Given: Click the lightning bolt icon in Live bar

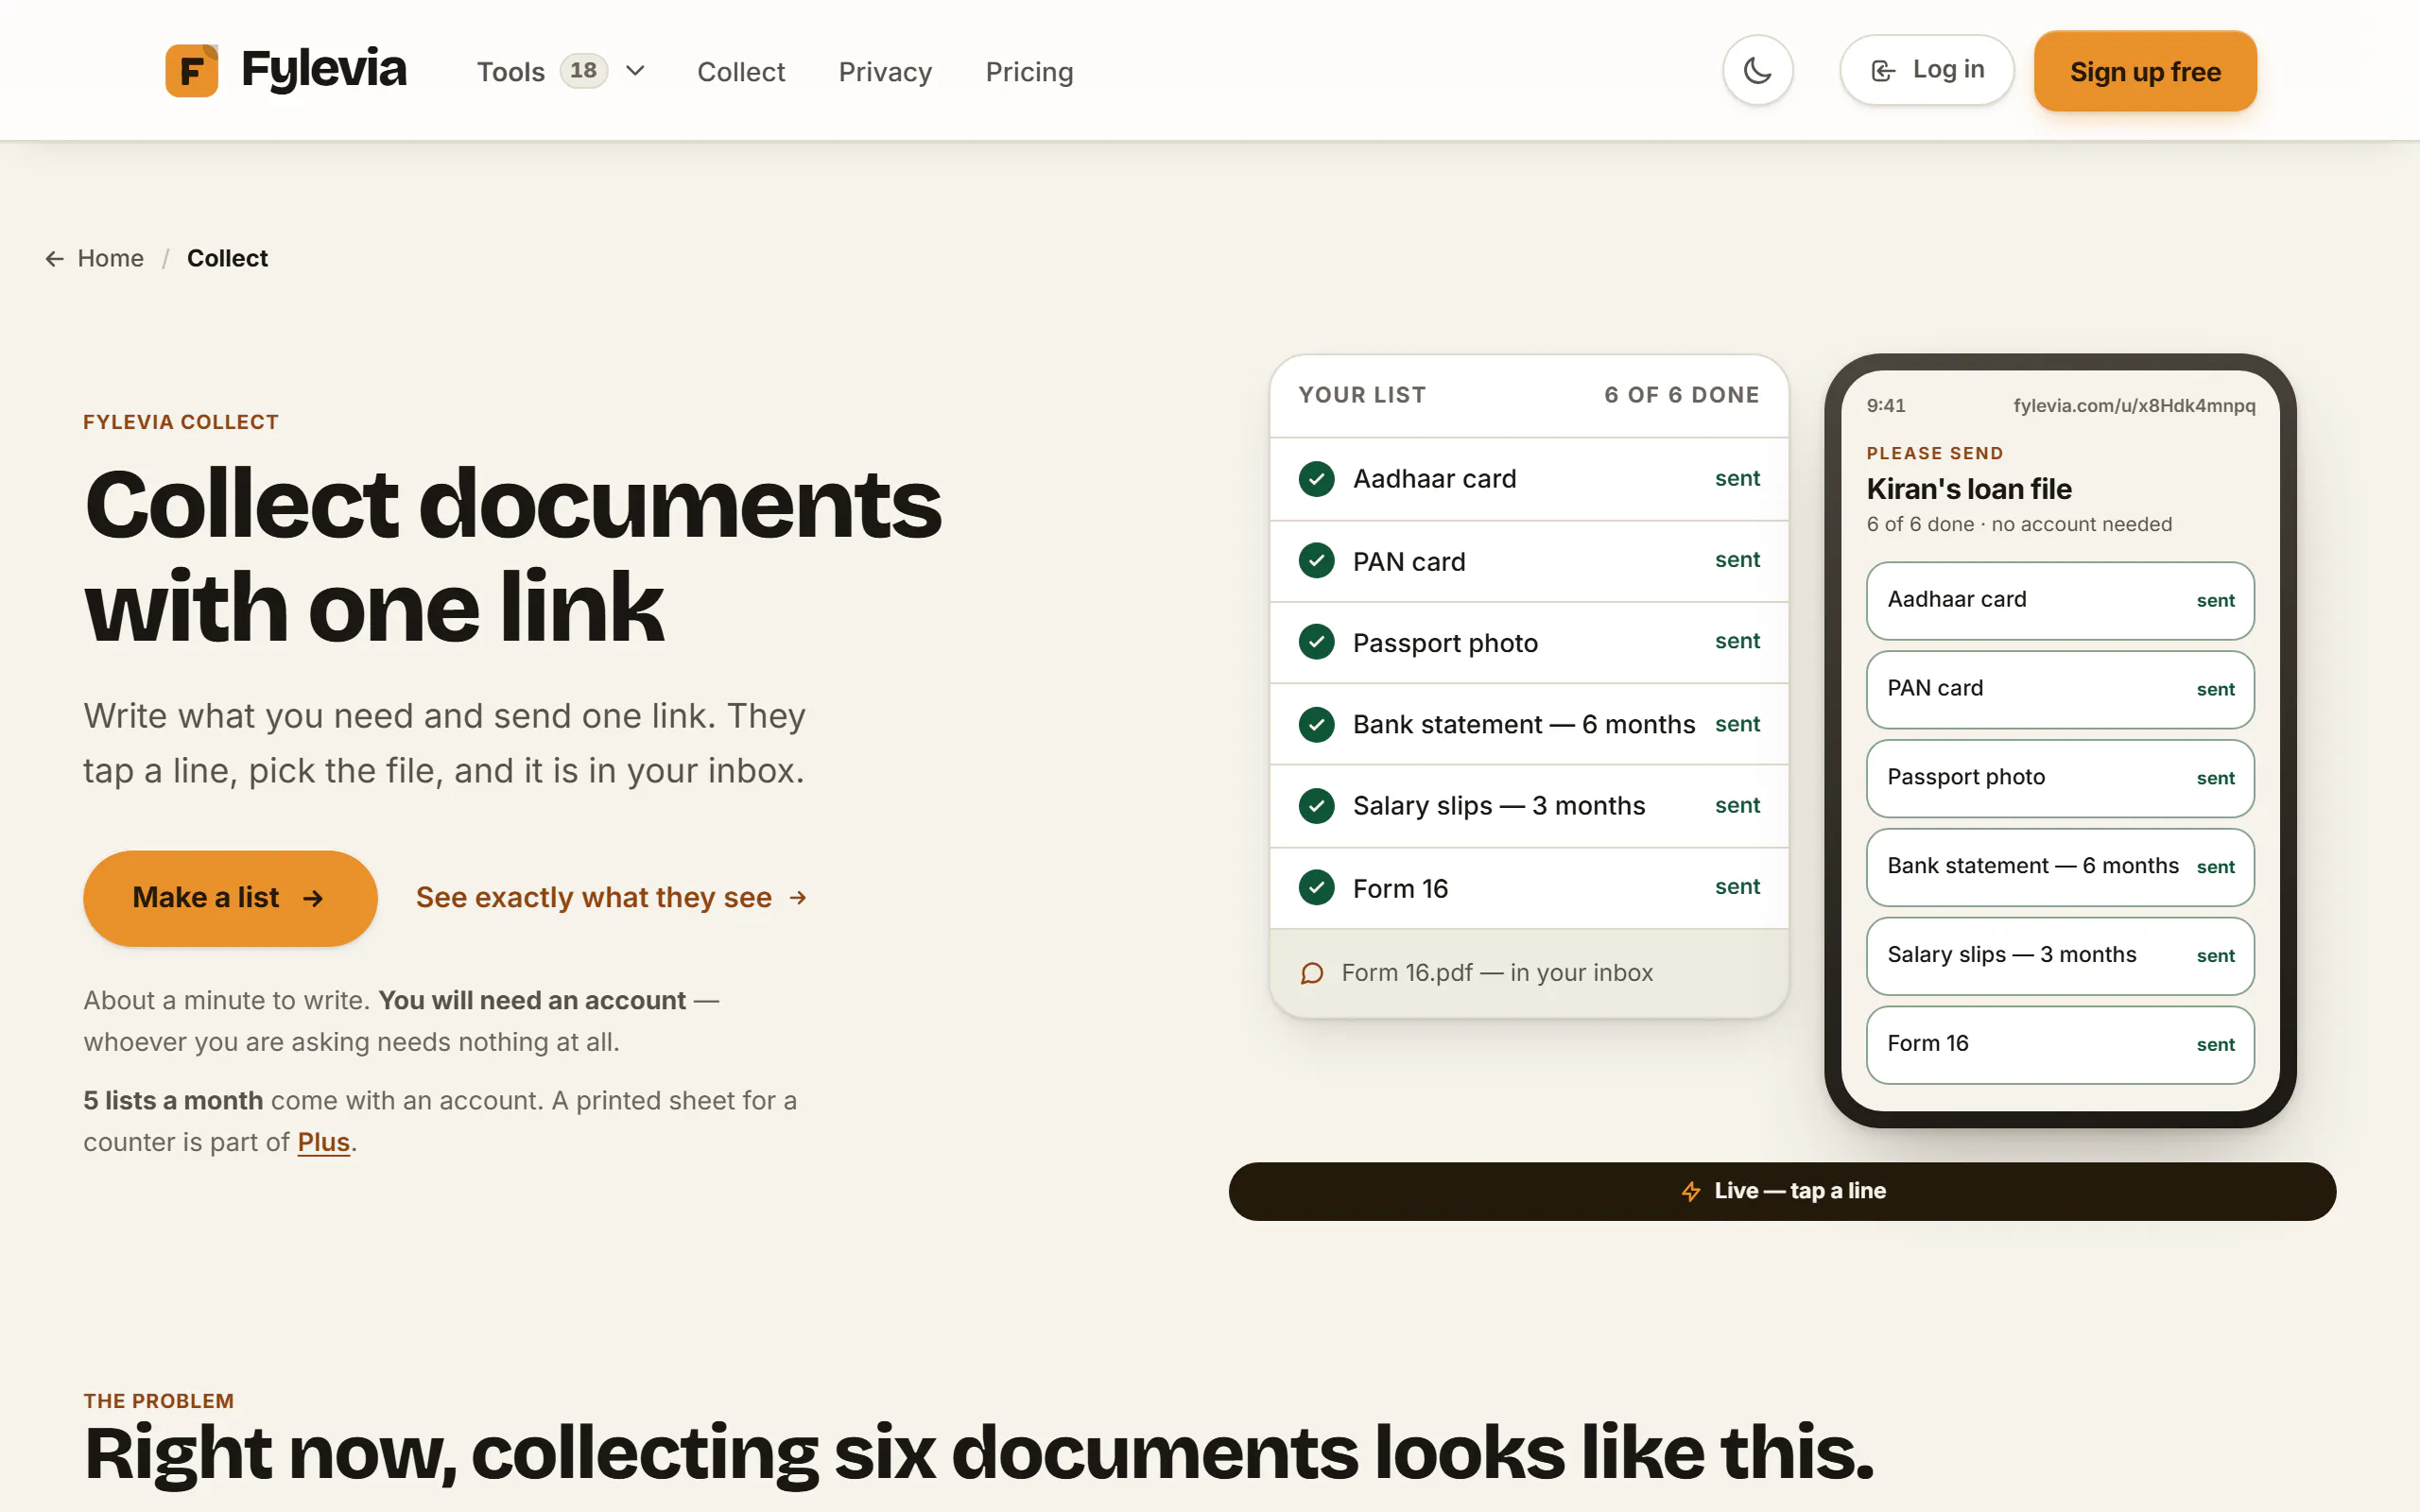Looking at the screenshot, I should [1690, 1191].
